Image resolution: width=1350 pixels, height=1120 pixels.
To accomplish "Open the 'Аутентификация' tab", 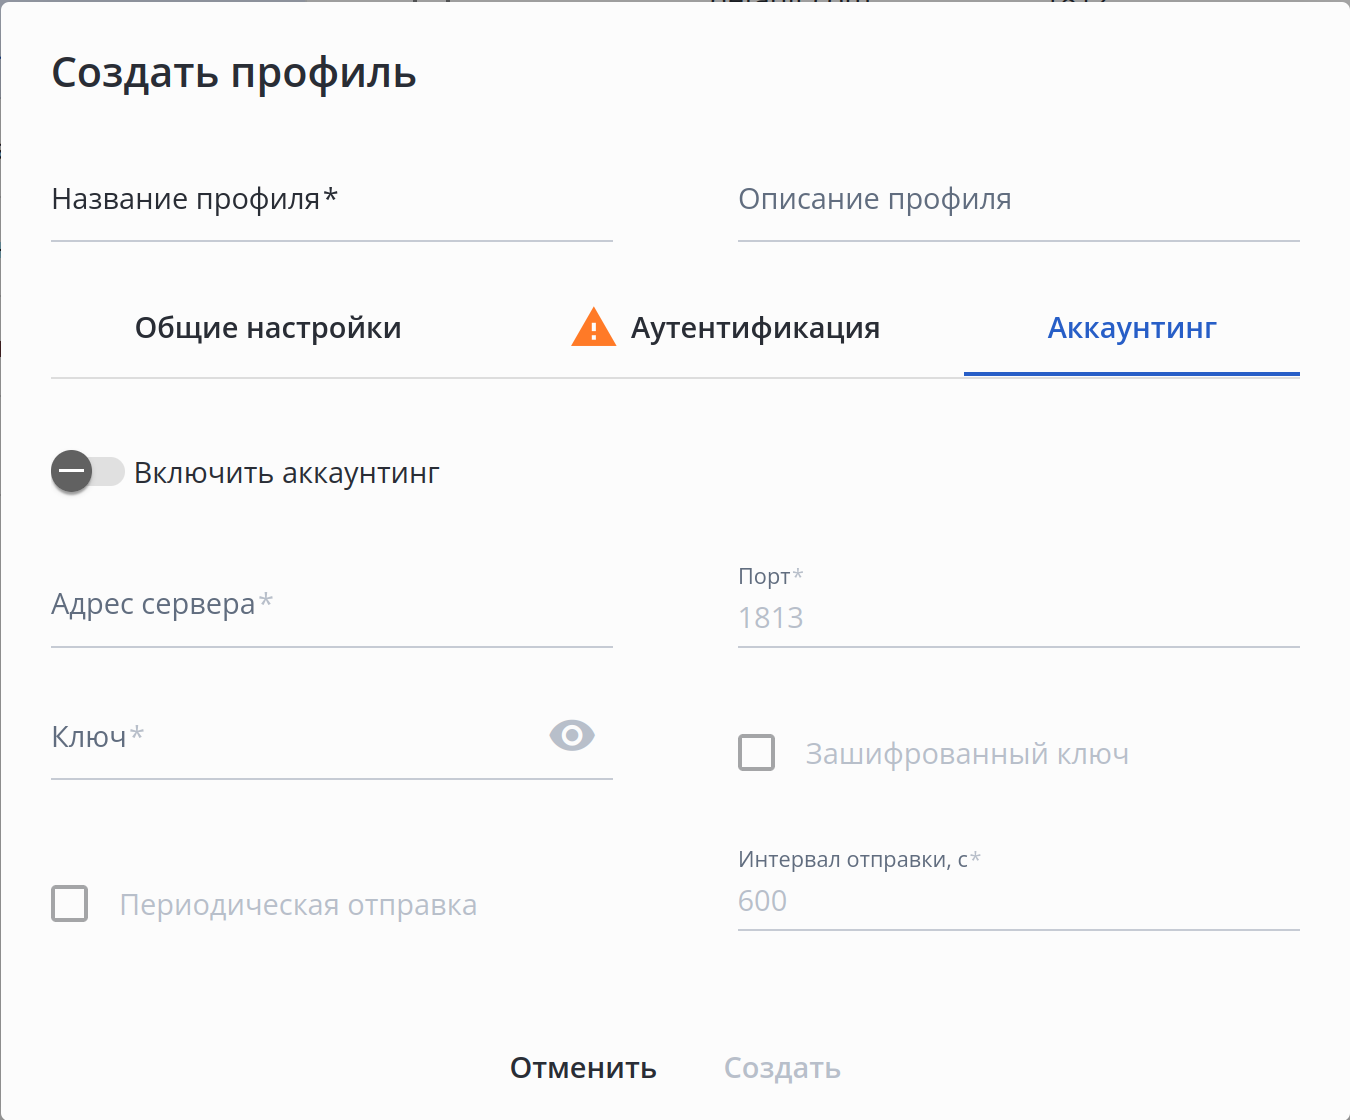I will coord(755,328).
